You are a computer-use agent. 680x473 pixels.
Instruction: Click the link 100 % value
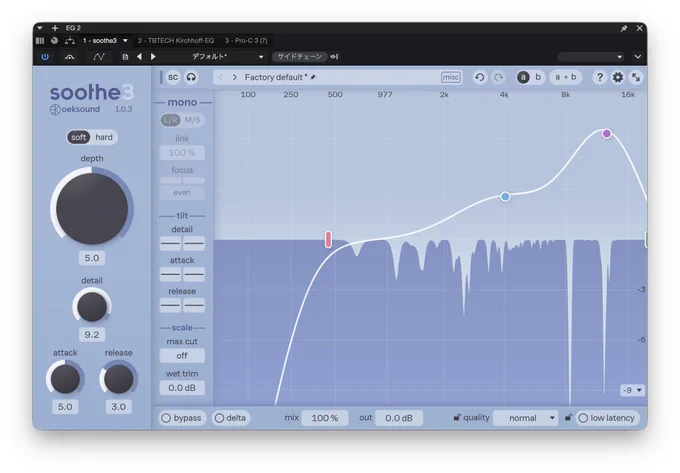(182, 153)
